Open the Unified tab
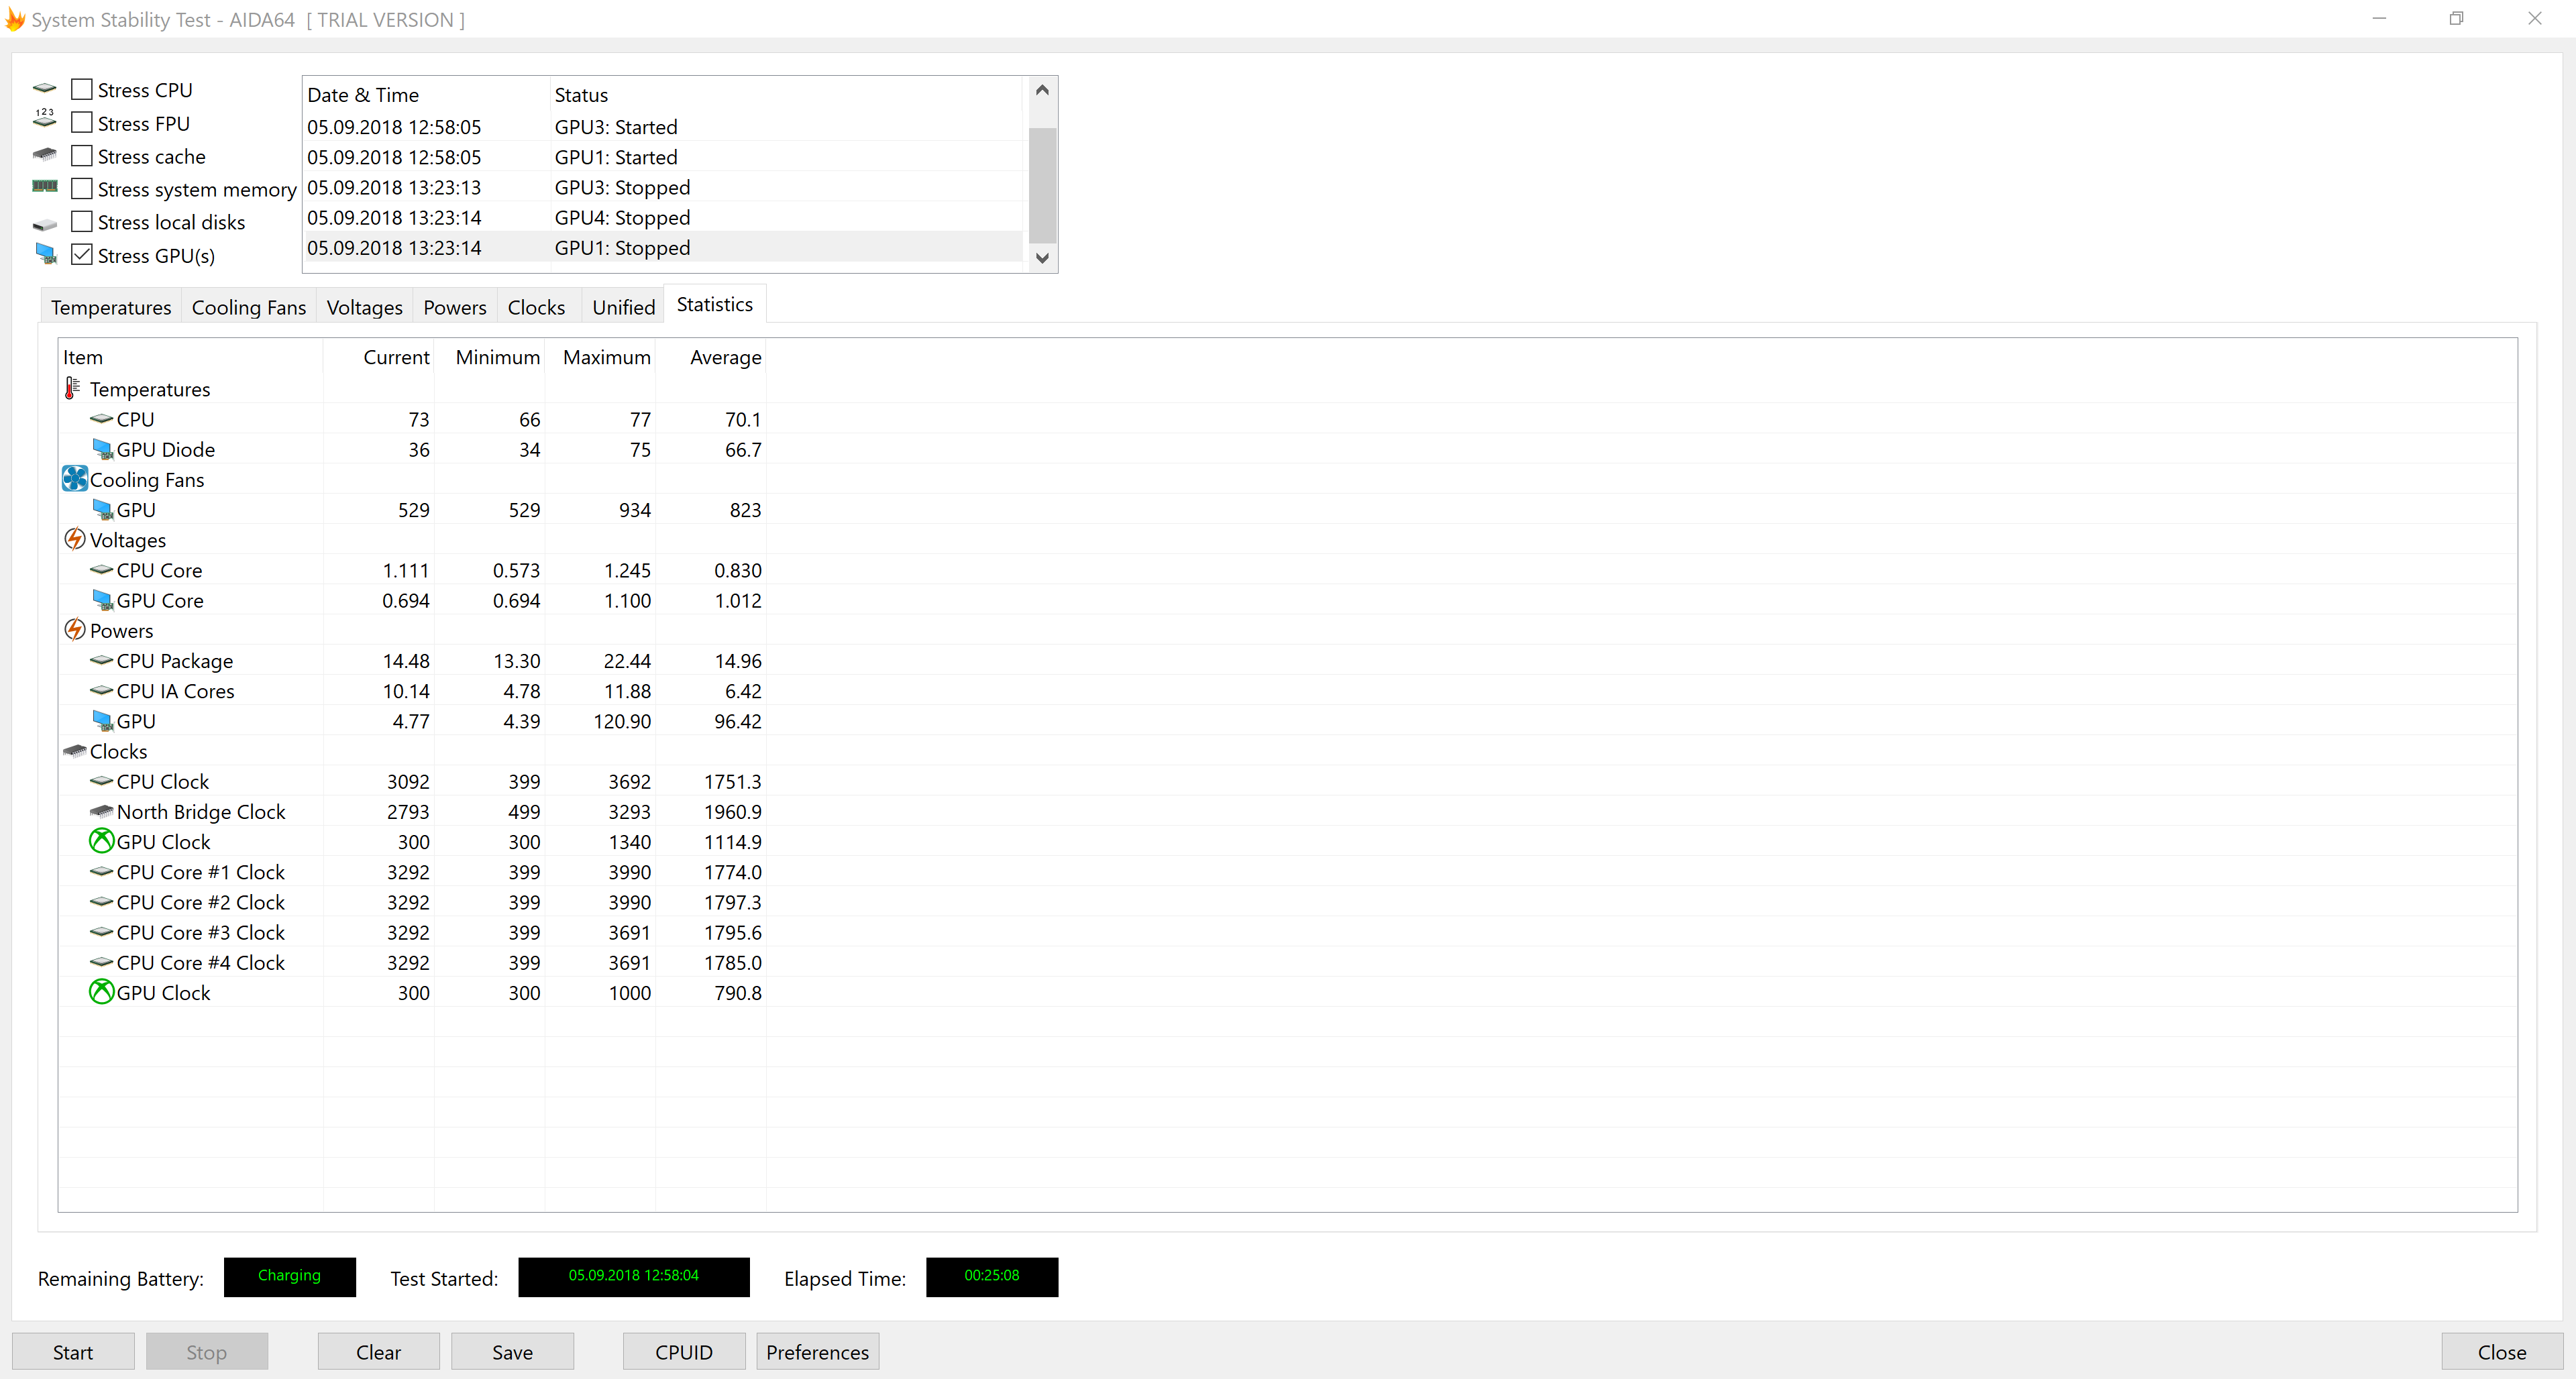 (x=623, y=307)
